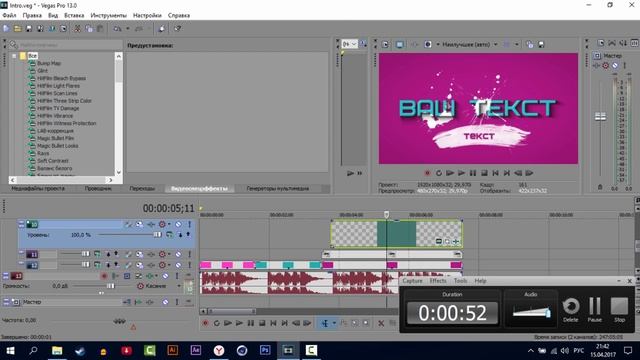Click the Save project toolbar icon

point(29,29)
